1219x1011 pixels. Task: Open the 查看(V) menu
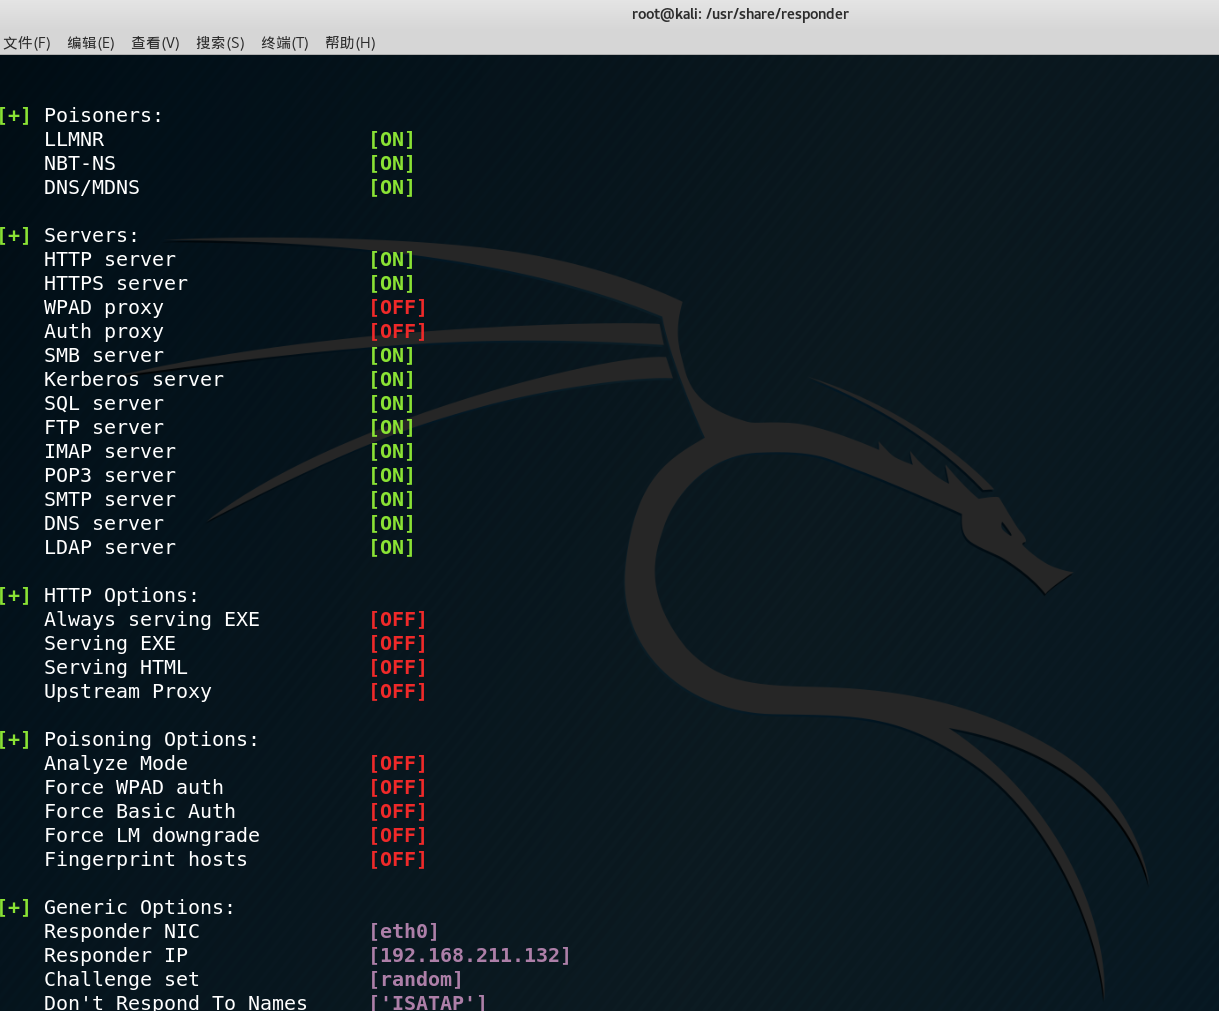155,43
